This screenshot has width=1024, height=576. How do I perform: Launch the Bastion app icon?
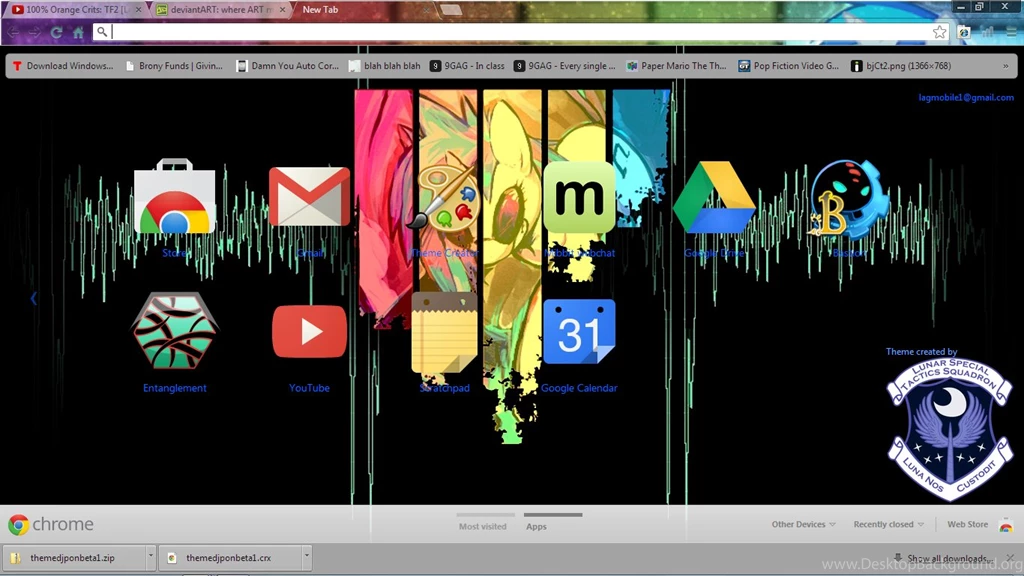pyautogui.click(x=848, y=199)
